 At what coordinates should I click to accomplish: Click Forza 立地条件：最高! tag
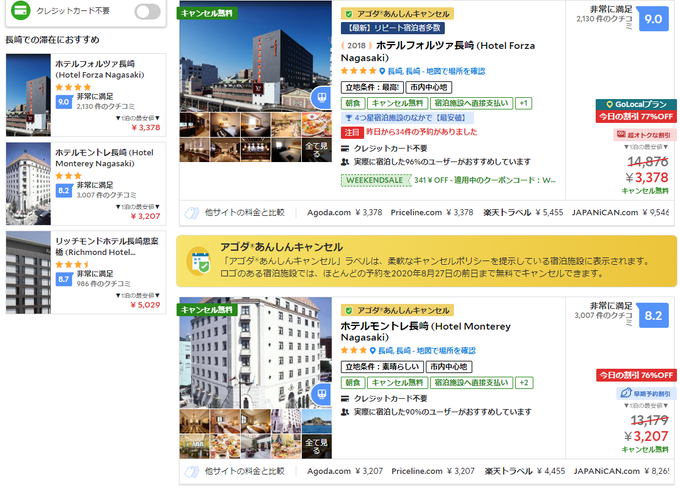[372, 87]
